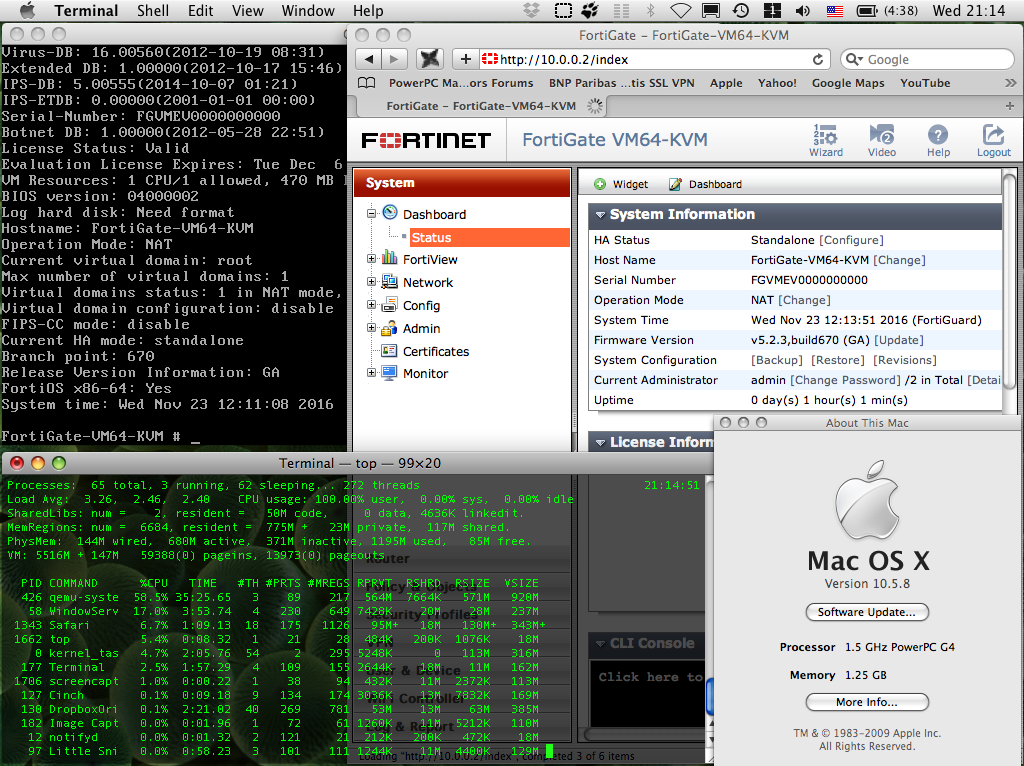
Task: Click the Dropbox menu bar icon
Action: point(532,10)
